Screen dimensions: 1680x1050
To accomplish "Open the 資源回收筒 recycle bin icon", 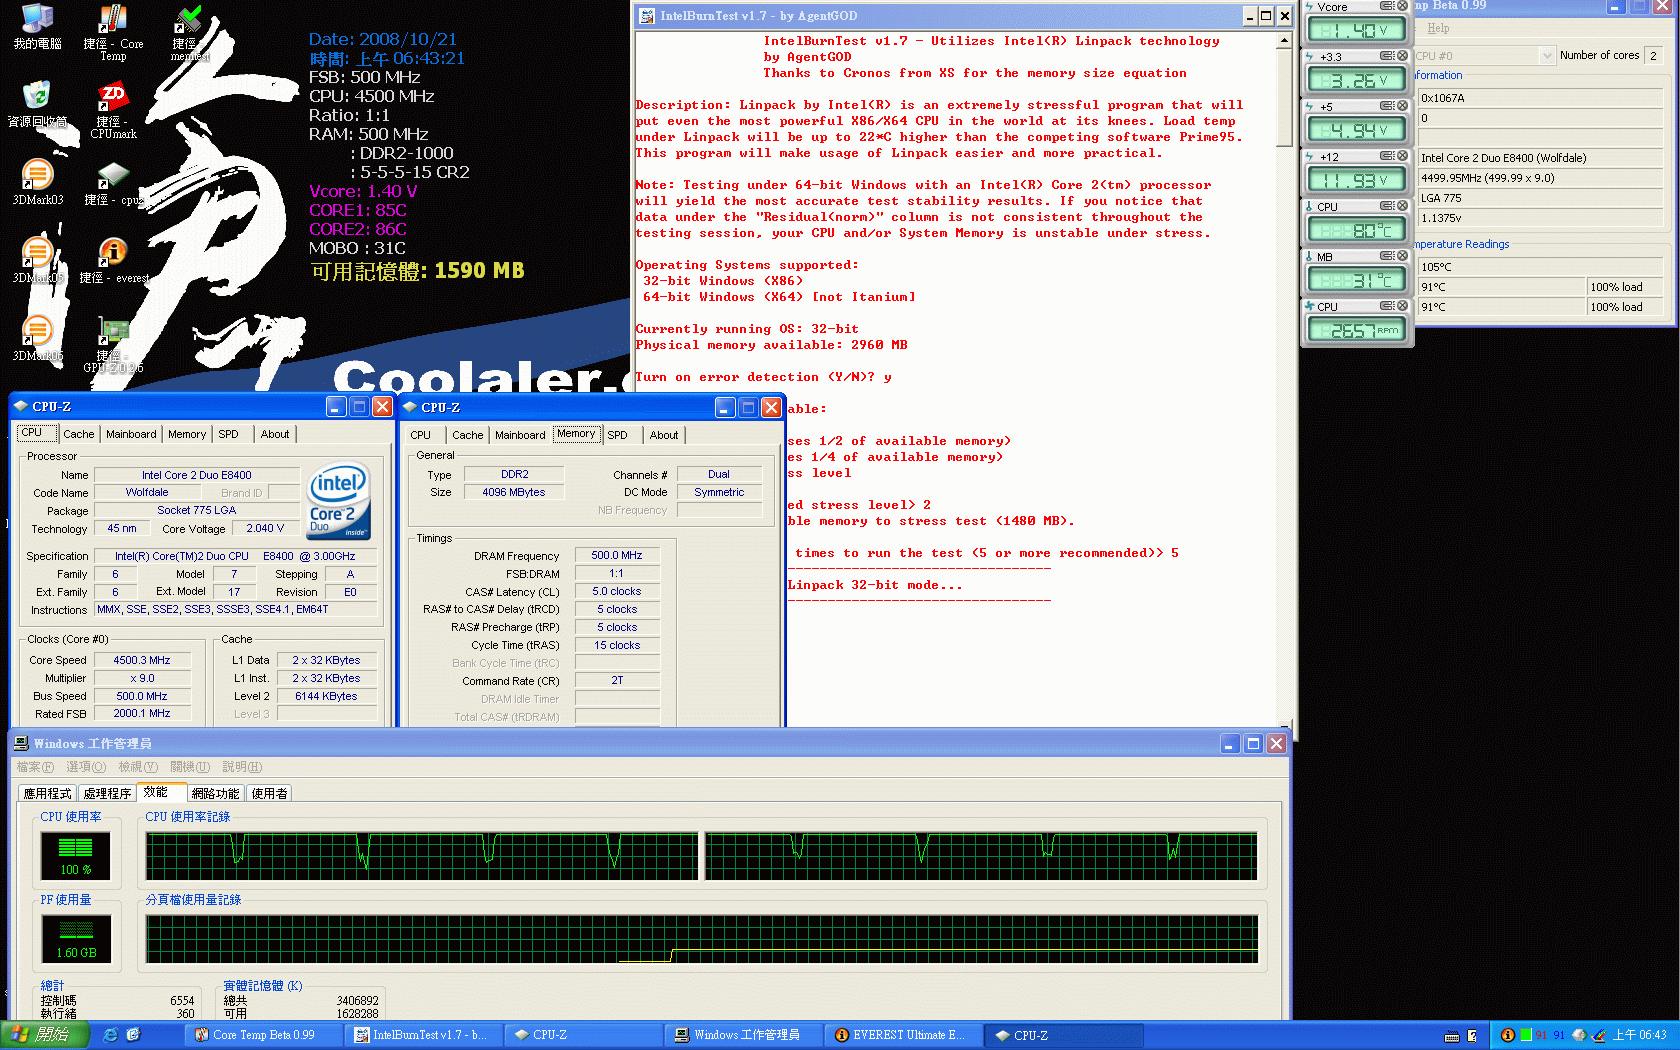I will 37,105.
